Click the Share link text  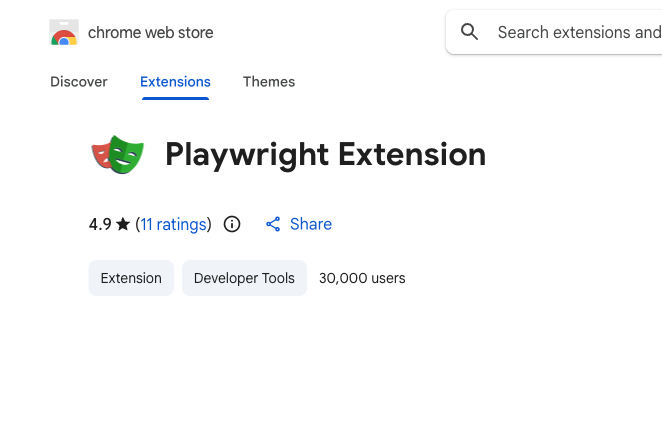coord(311,224)
